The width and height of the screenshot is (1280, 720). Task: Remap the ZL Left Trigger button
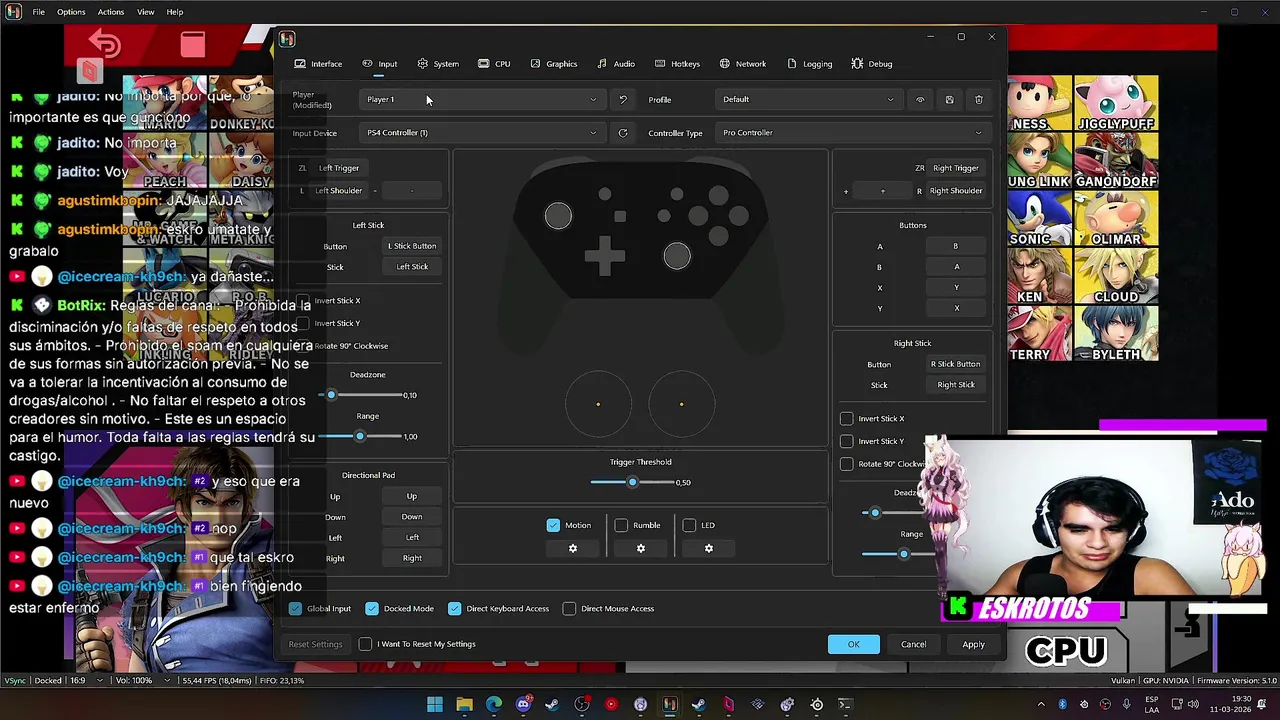coord(339,168)
